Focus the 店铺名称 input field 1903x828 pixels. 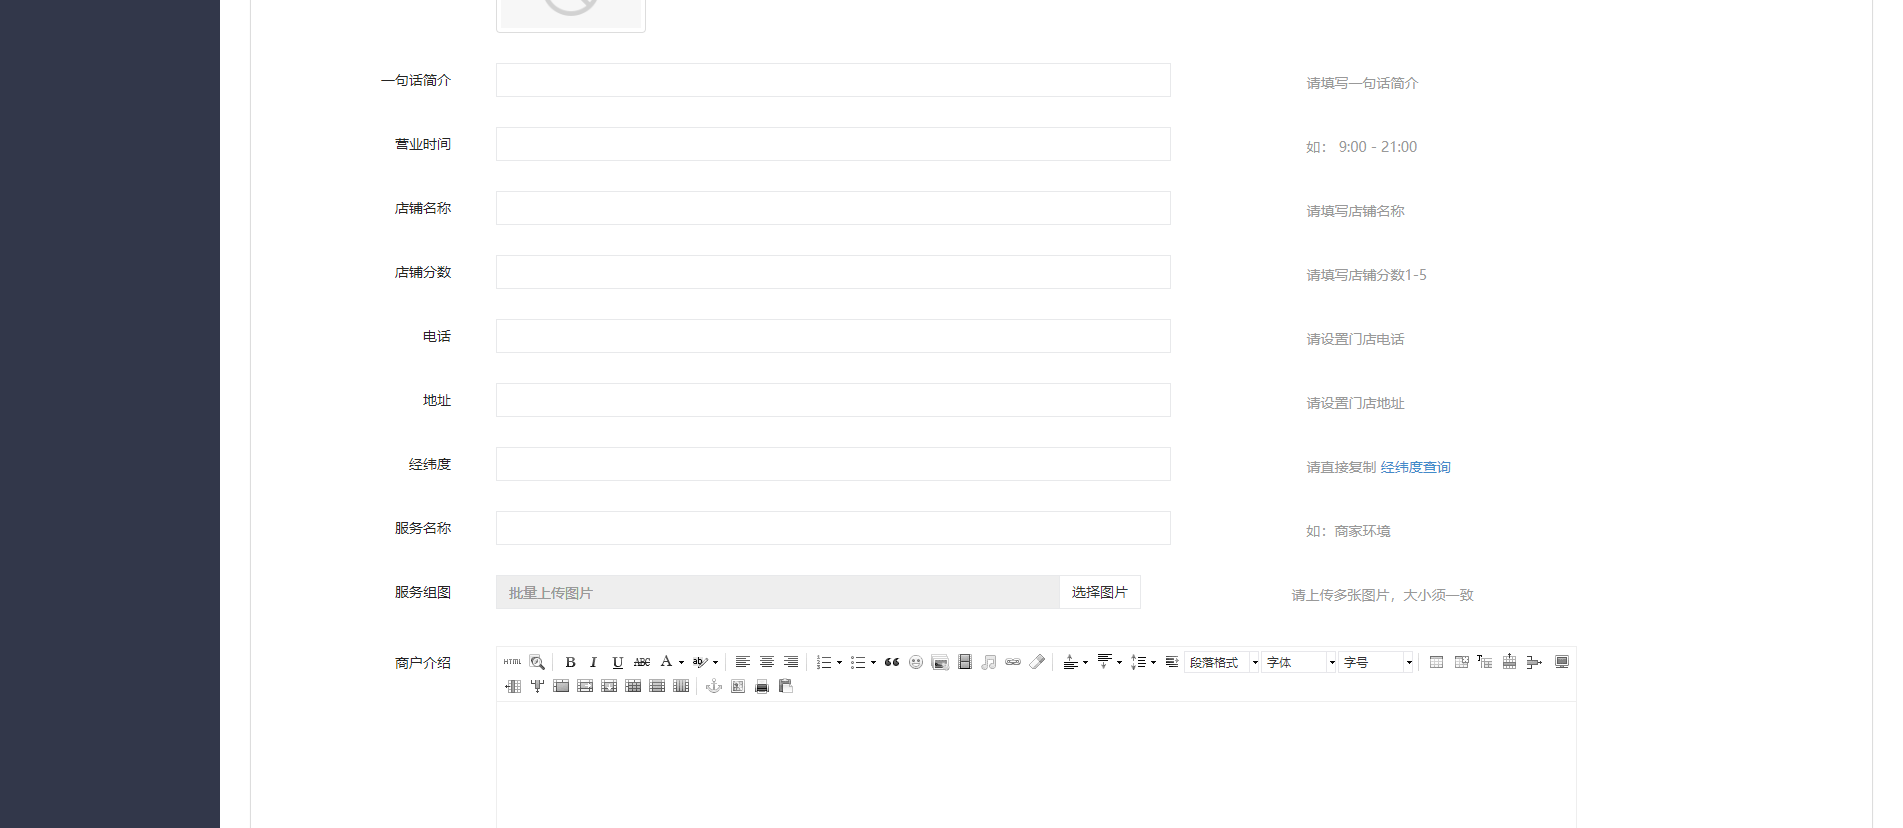(x=833, y=208)
